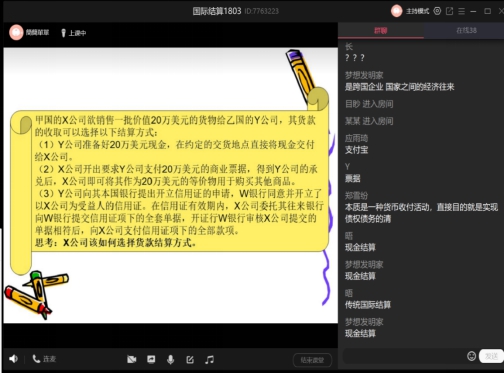
Task: Click the pop-out external window icon
Action: point(449,11)
